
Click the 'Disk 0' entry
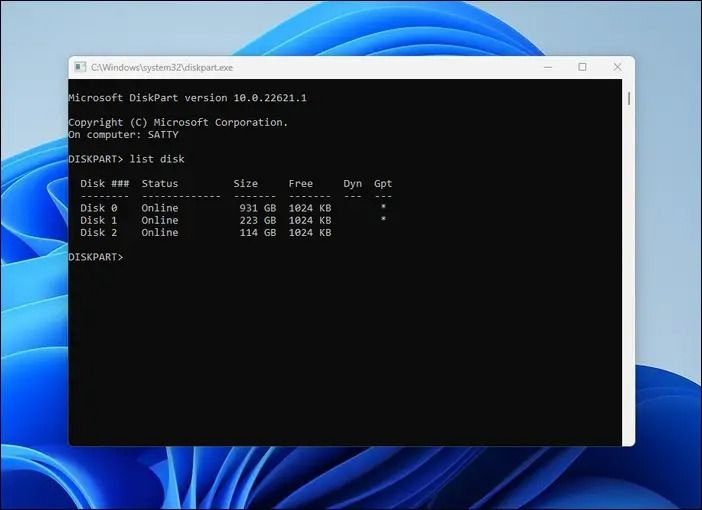(x=98, y=208)
